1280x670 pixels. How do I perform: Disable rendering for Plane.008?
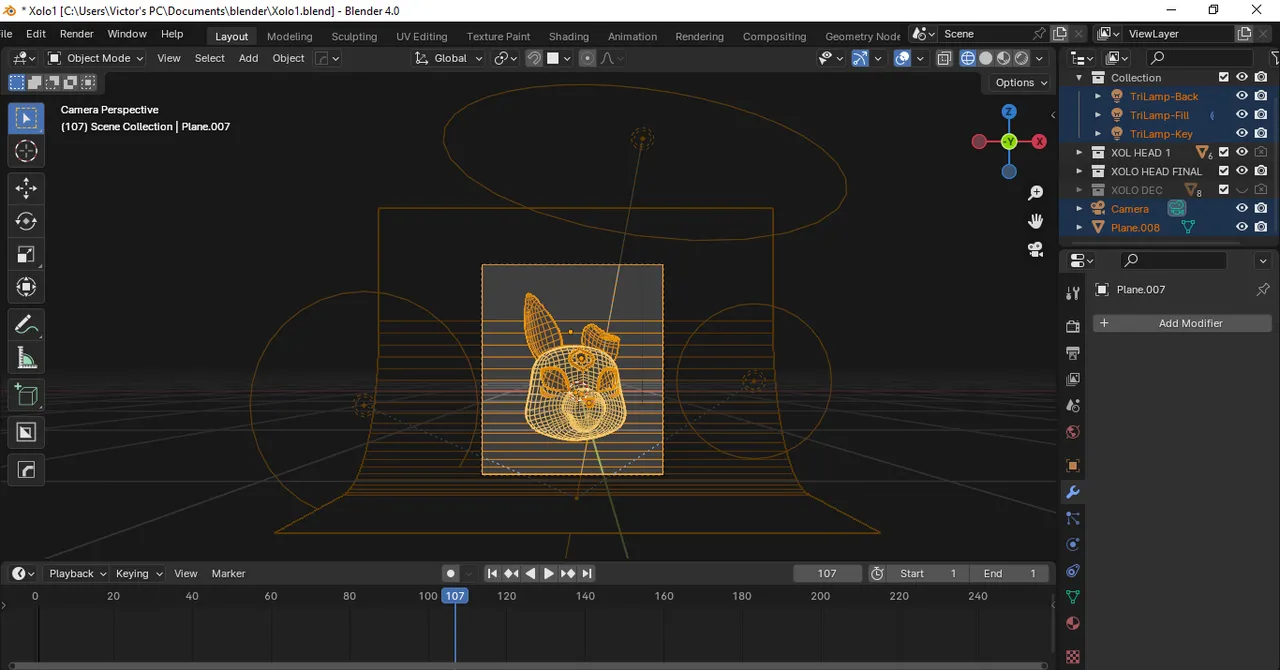[x=1261, y=227]
